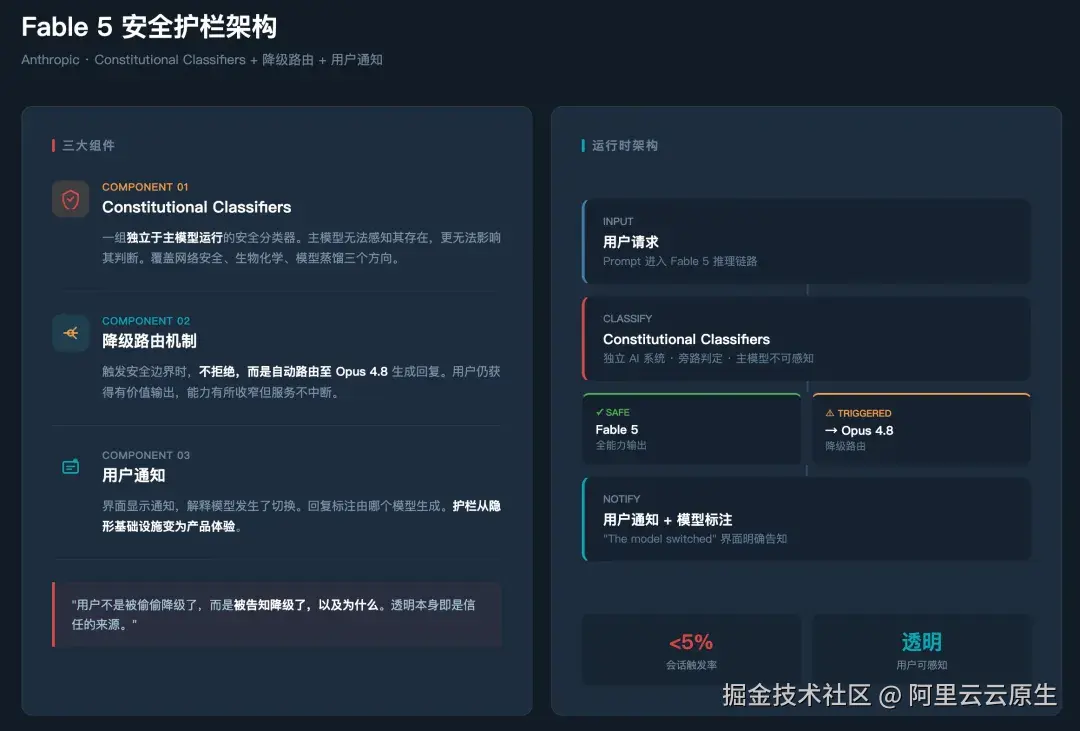This screenshot has height=731, width=1080.
Task: Click the description paragraph starting 一组独立于主模型运行
Action: pos(301,248)
